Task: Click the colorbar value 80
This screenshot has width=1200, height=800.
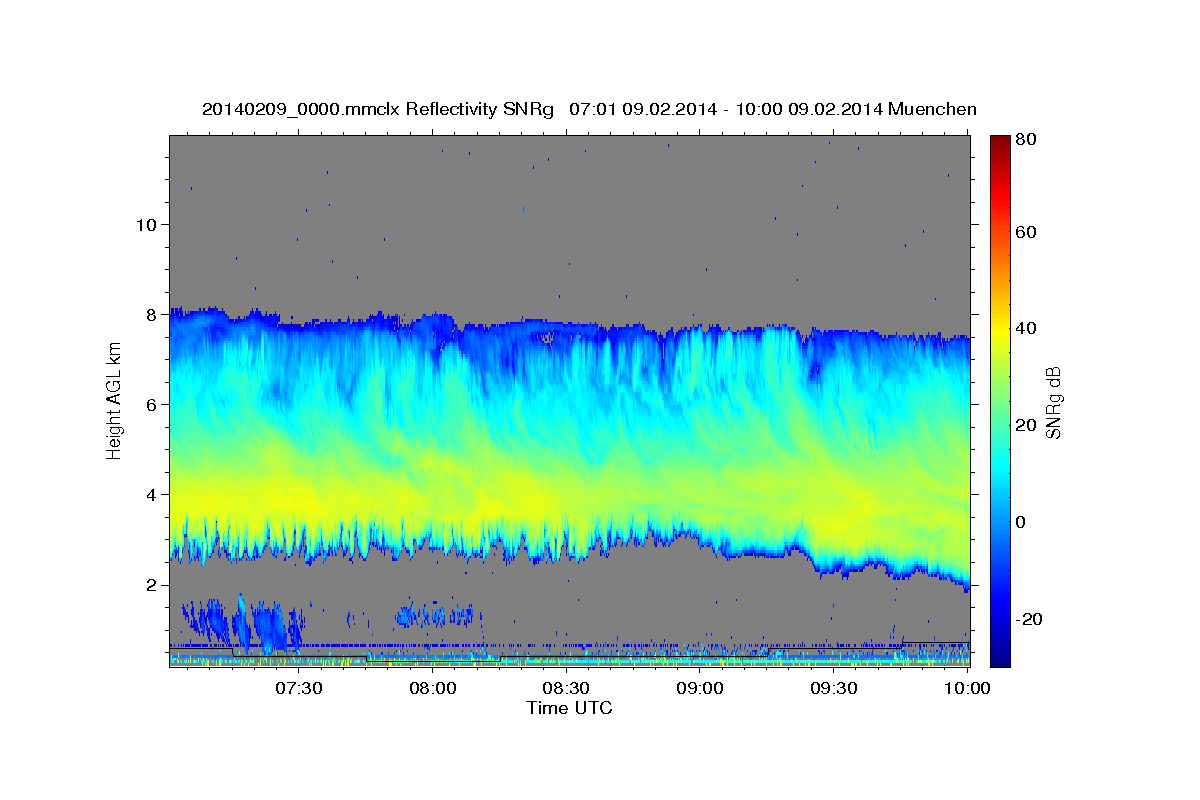Action: point(1027,139)
